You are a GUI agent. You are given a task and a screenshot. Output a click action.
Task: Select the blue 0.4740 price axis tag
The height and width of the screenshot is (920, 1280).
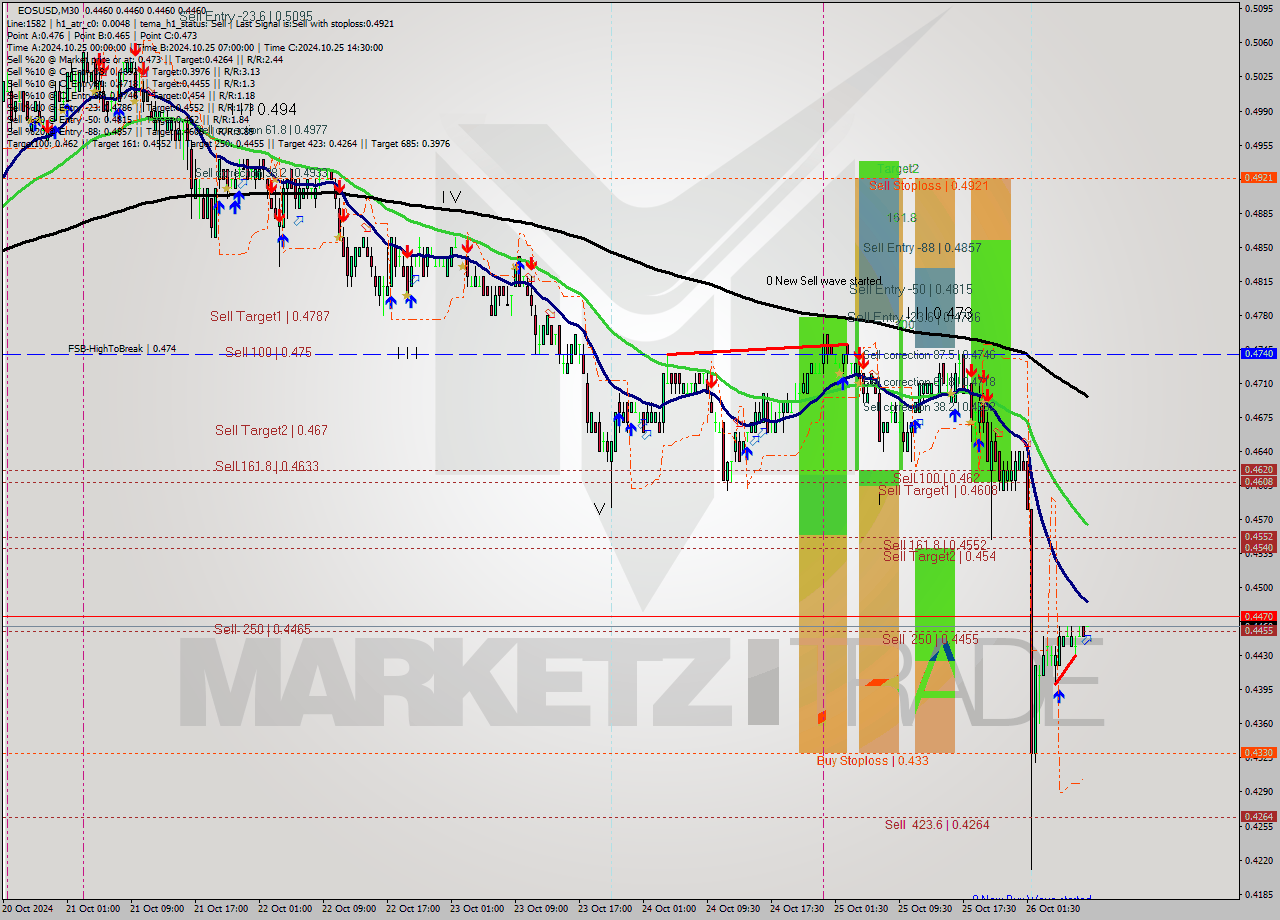point(1258,353)
